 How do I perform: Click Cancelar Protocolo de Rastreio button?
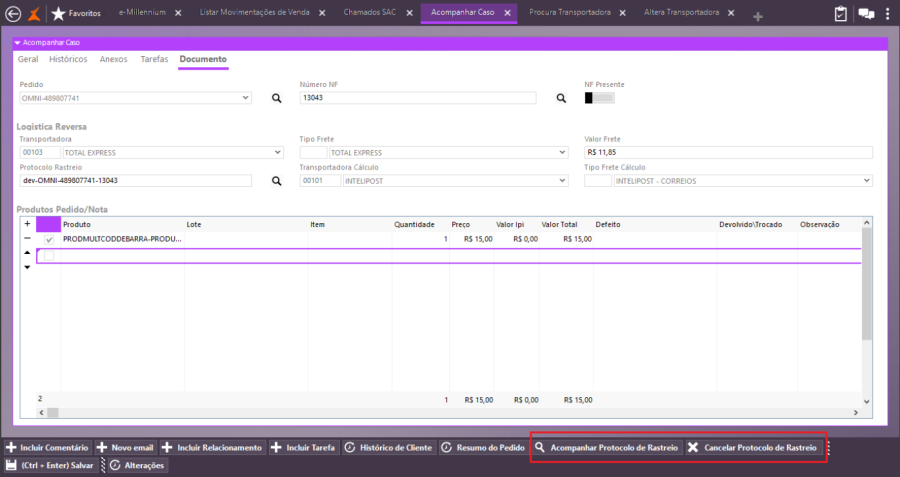752,448
